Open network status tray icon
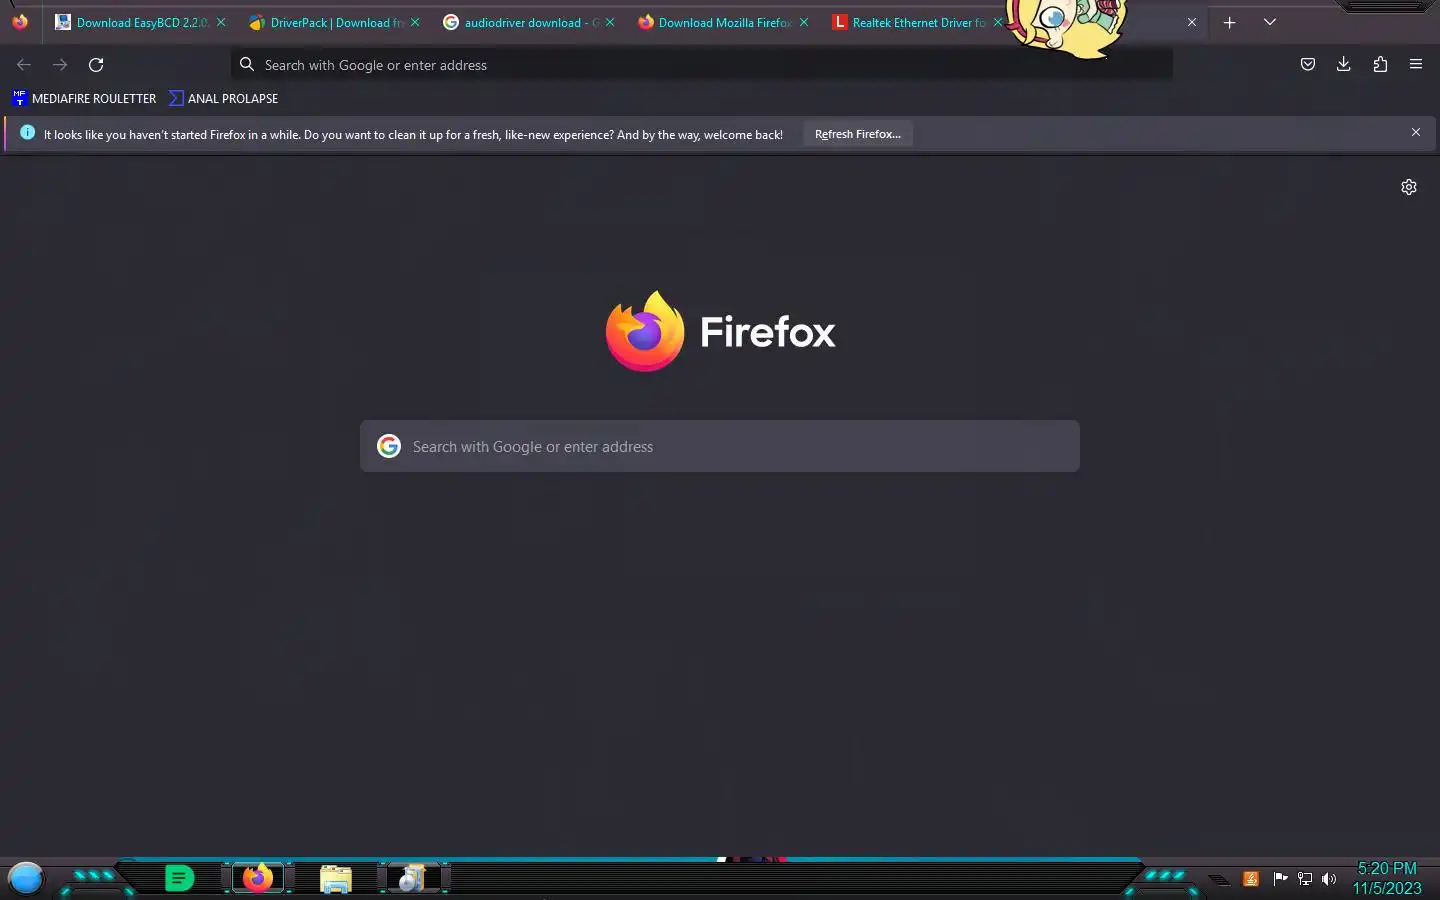This screenshot has width=1440, height=900. click(1305, 879)
